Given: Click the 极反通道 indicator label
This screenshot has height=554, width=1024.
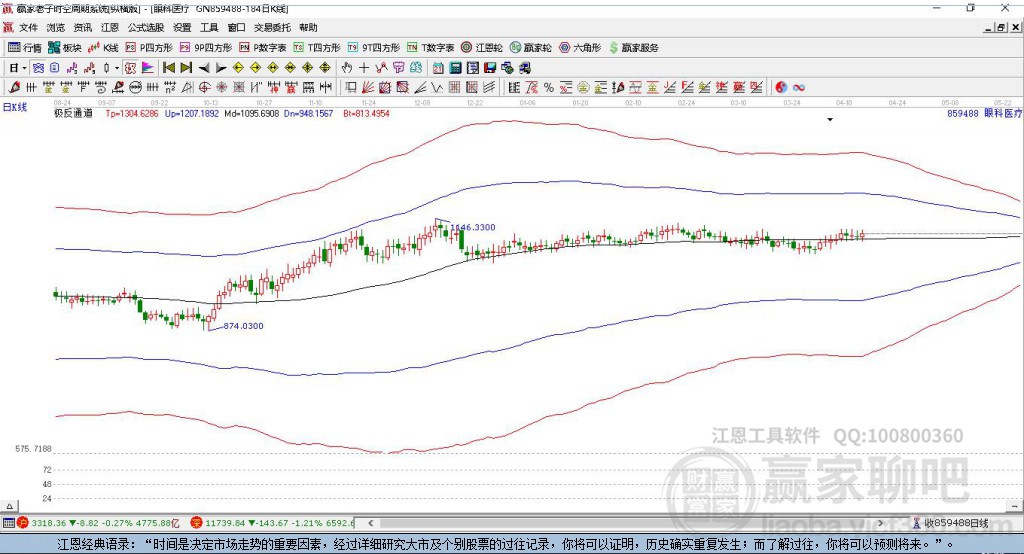Looking at the screenshot, I should click(x=73, y=113).
